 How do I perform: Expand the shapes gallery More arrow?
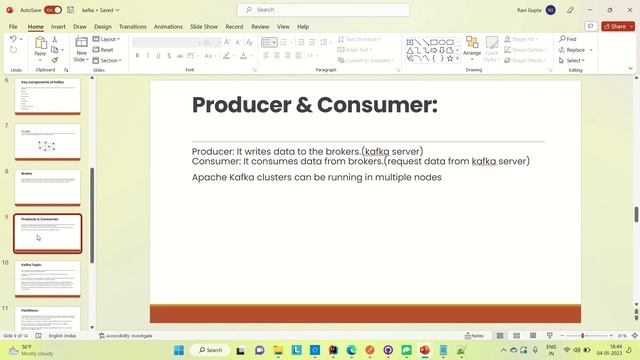458,59
